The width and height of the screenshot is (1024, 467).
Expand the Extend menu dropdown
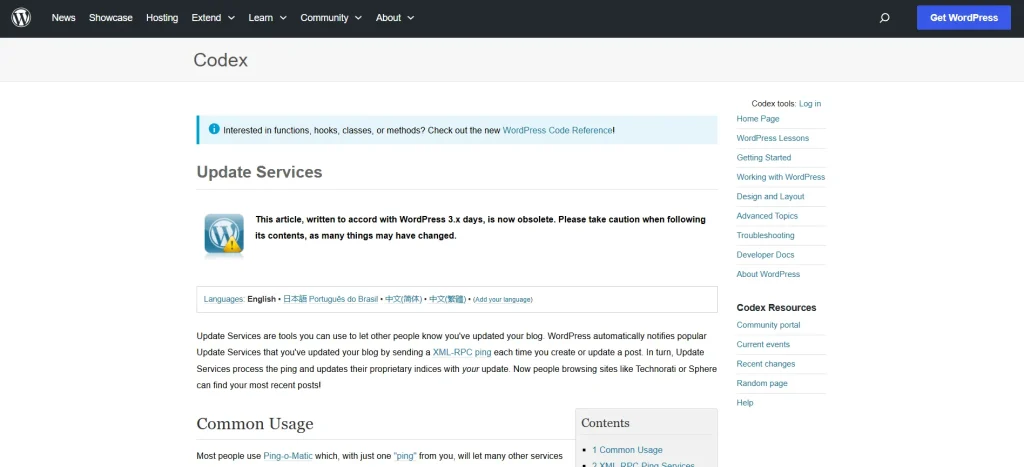click(x=213, y=18)
